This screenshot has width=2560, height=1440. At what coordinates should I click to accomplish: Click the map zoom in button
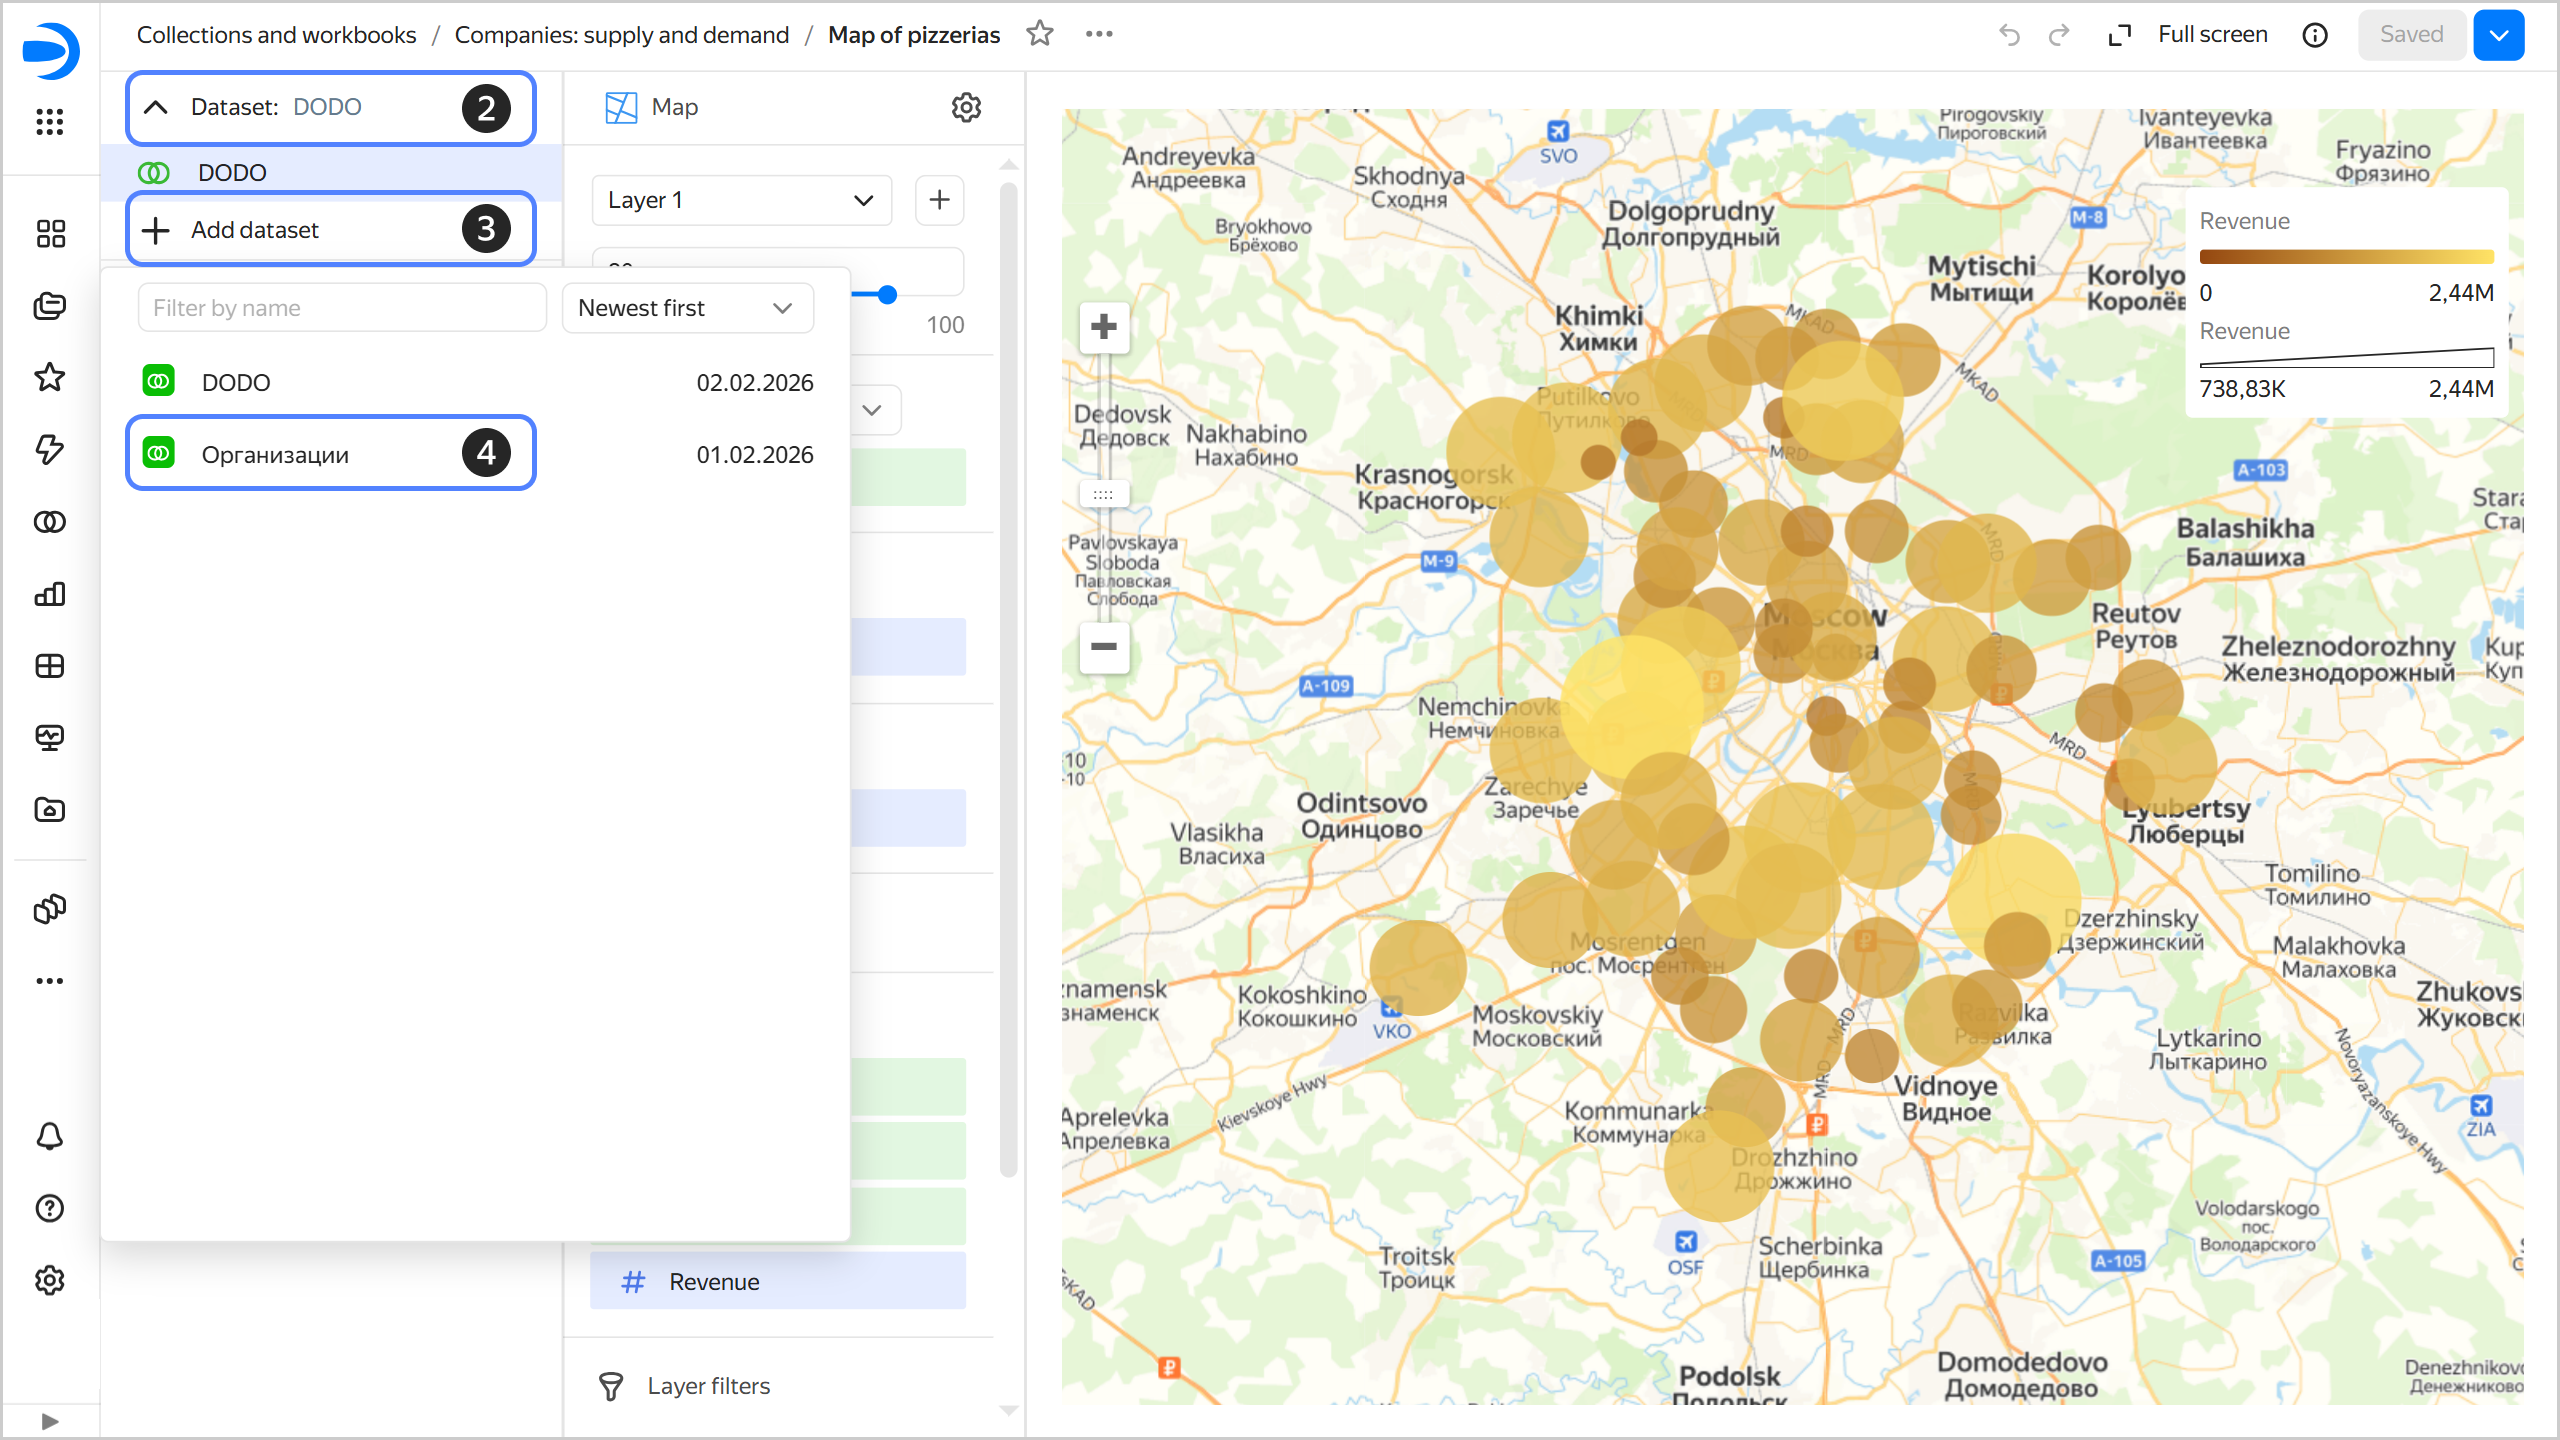[x=1104, y=327]
